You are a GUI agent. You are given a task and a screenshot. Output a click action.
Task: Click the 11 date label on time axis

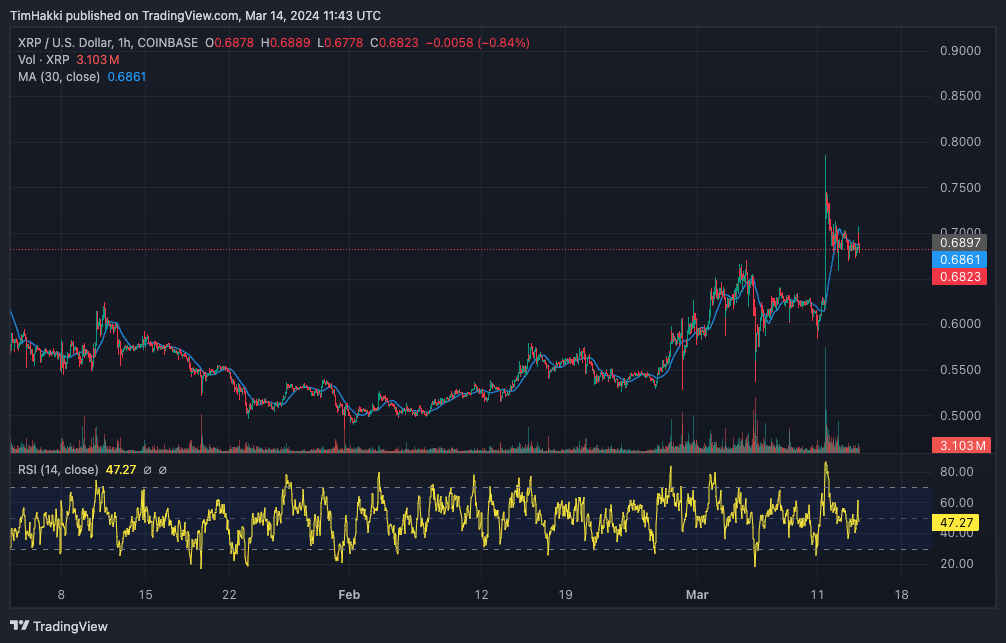point(817,595)
